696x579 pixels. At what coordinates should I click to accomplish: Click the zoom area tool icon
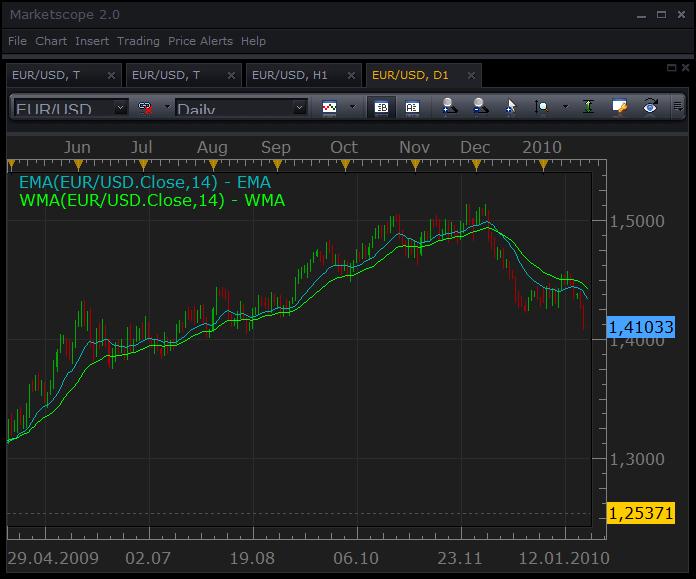point(541,107)
